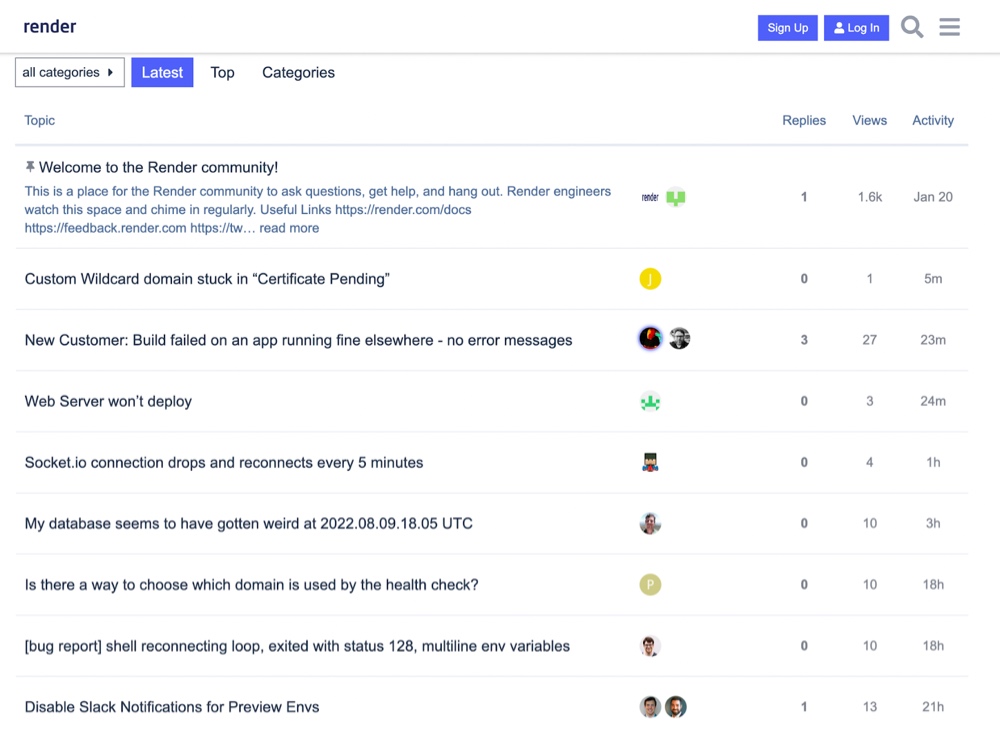Screen dimensions: 1000x730
Task: Sort topics by Activity column
Action: tap(932, 120)
